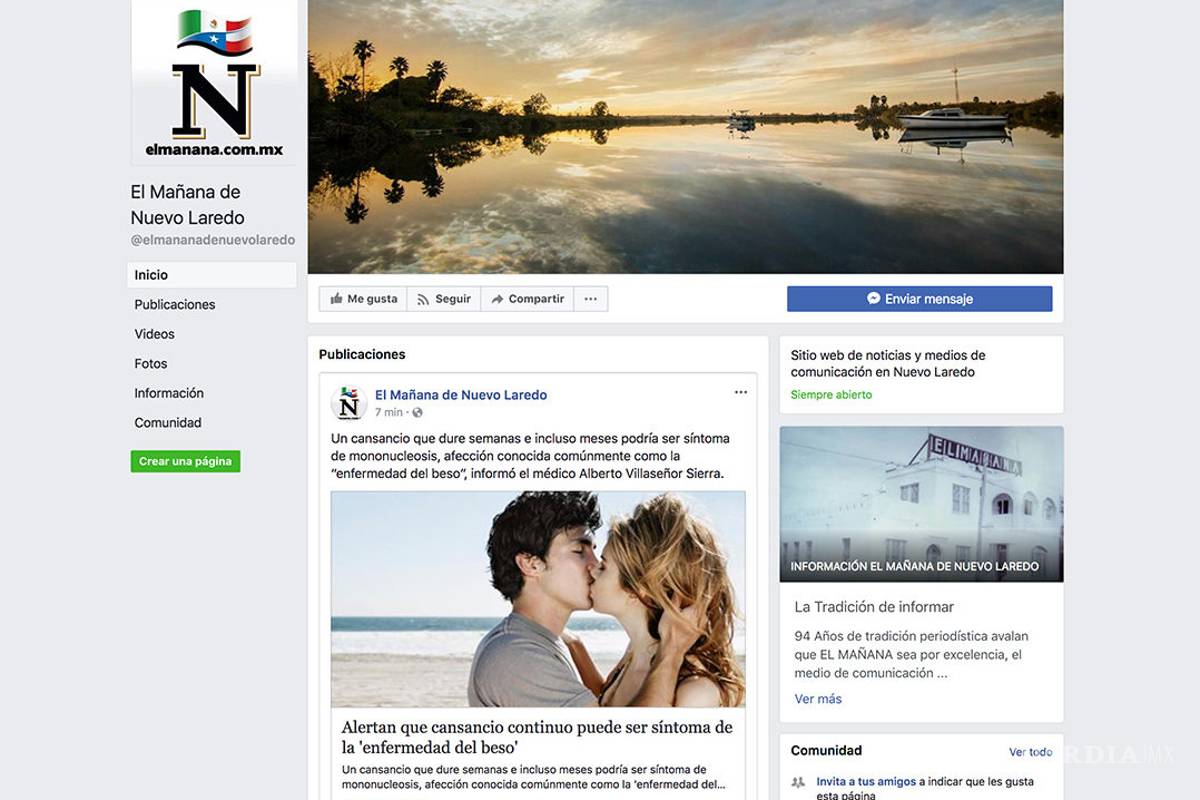Switch to the Videos section
Screen dimensions: 1200x800
pyautogui.click(x=154, y=334)
